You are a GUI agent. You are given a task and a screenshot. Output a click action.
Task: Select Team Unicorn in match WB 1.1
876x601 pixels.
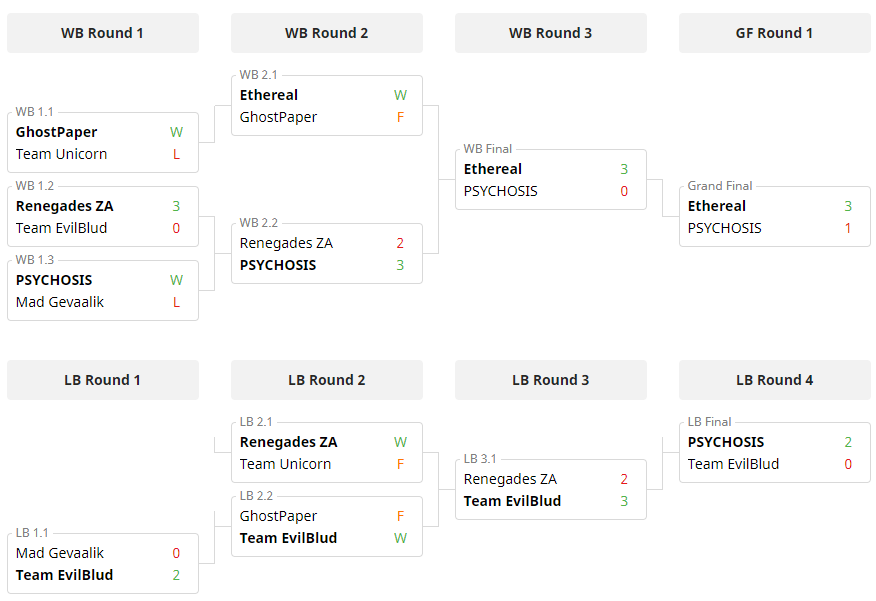pos(62,154)
